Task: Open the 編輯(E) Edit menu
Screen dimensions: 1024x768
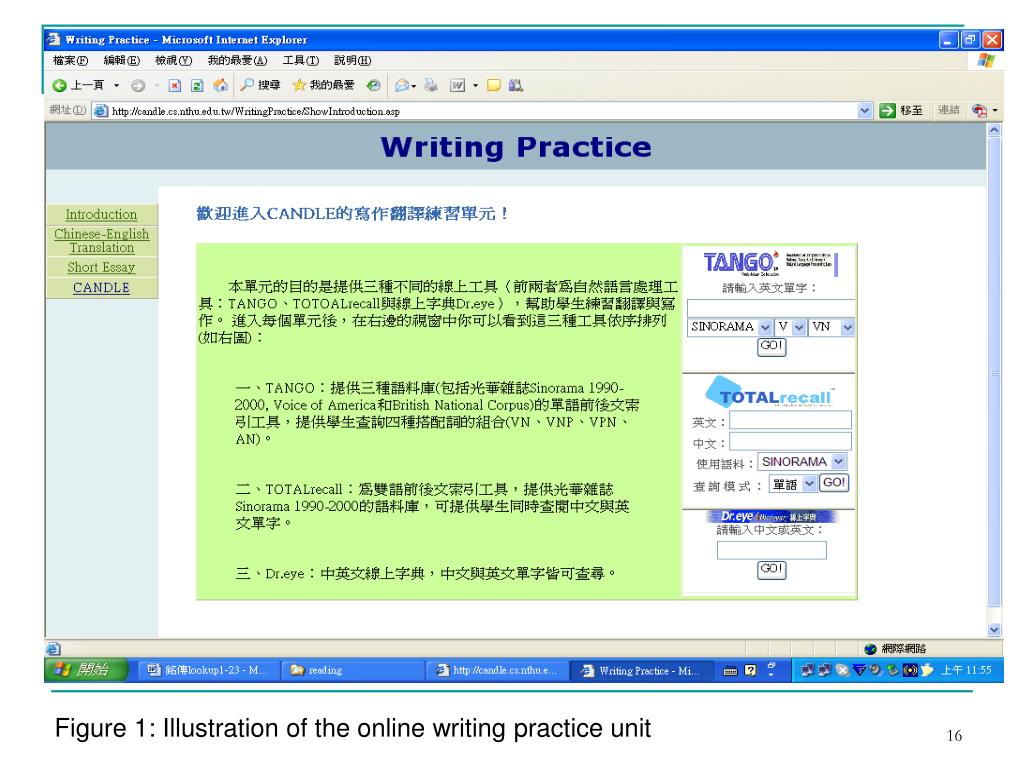Action: click(121, 61)
